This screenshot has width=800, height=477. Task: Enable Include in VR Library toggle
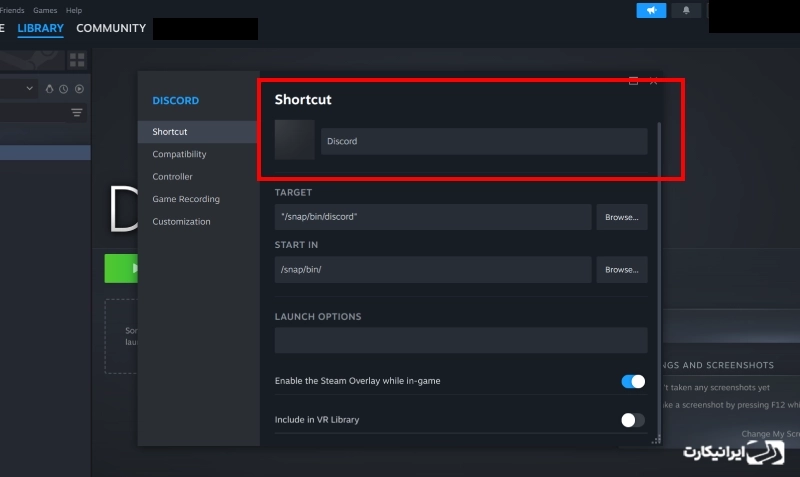coord(632,420)
